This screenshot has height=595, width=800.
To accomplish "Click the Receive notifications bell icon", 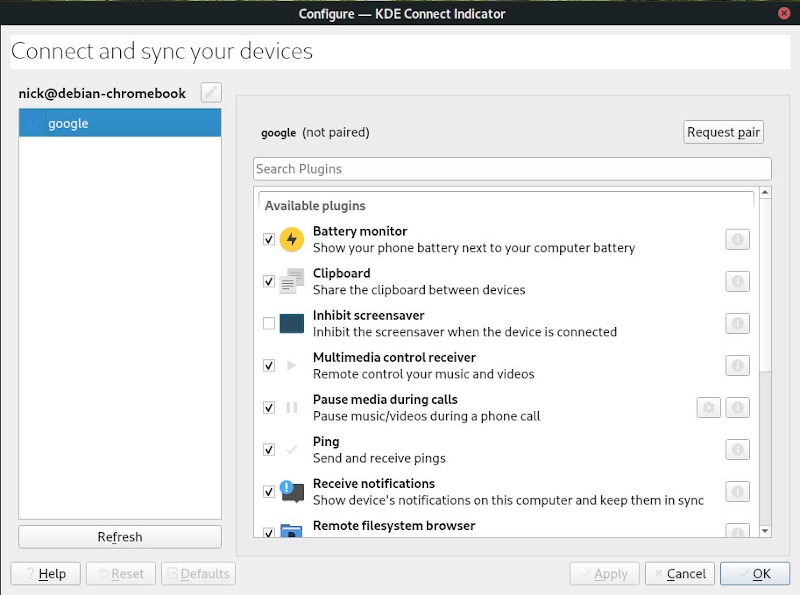I will 291,491.
